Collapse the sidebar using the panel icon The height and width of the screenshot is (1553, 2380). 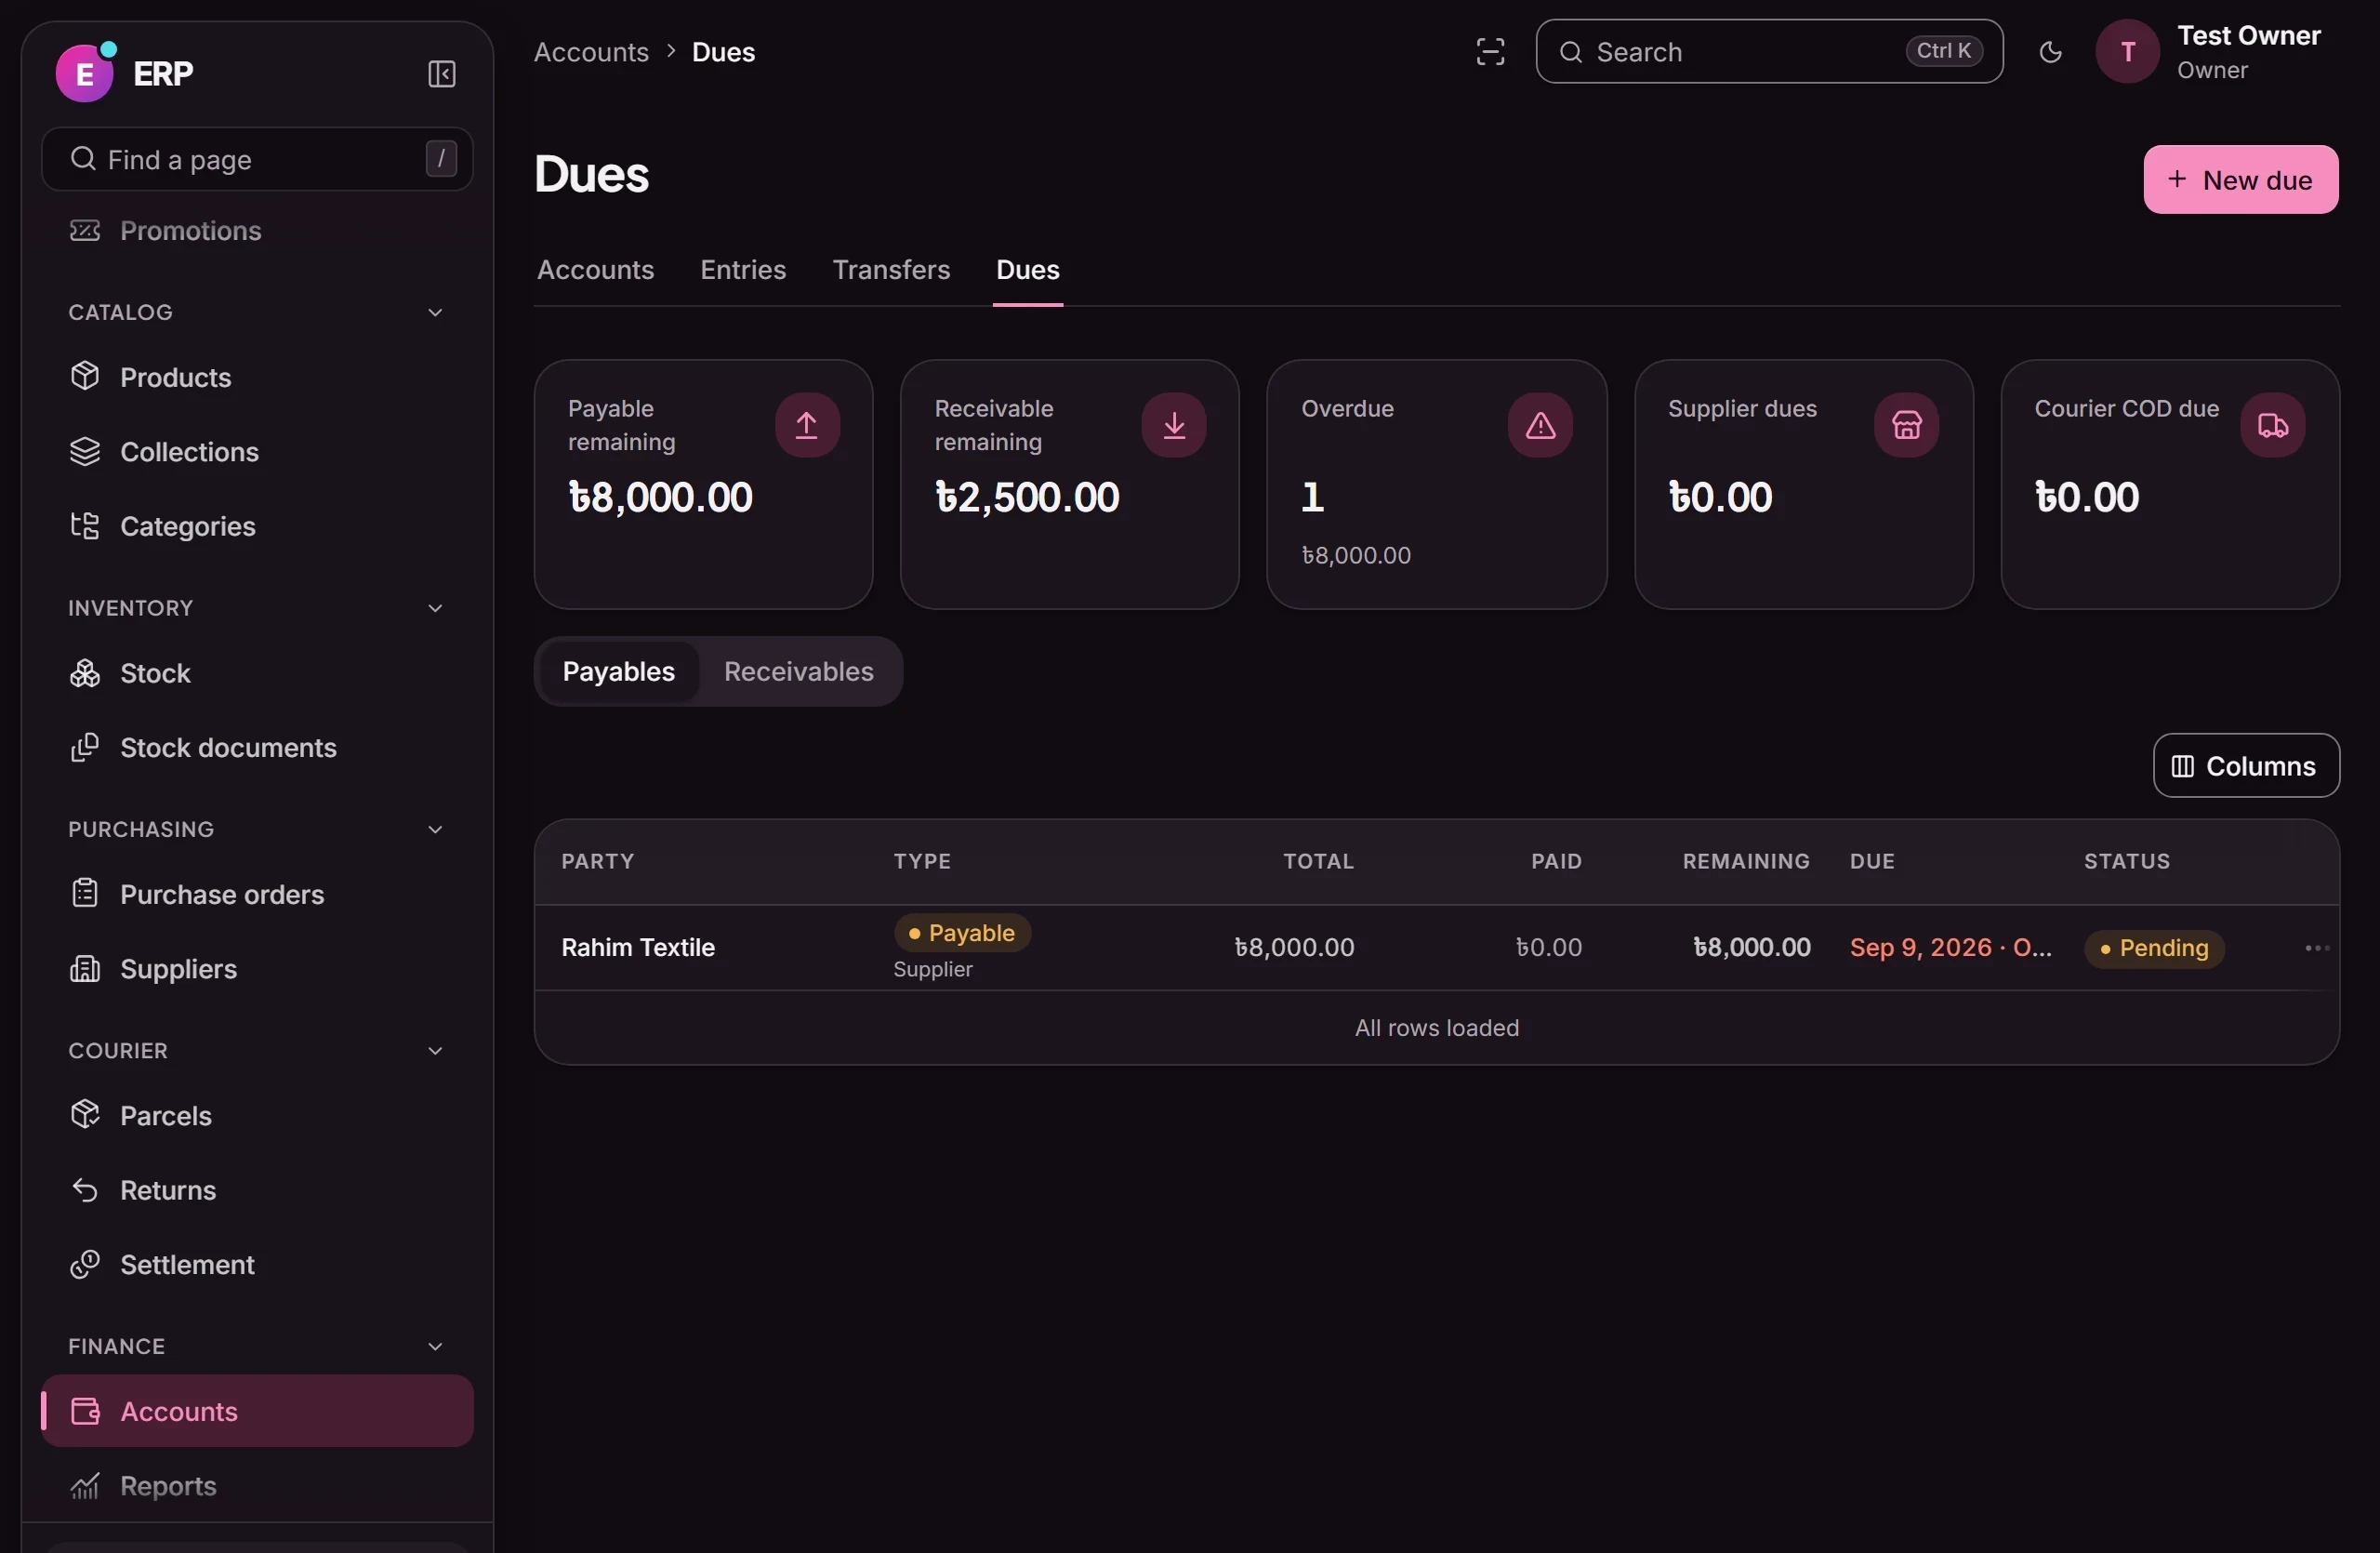point(441,74)
